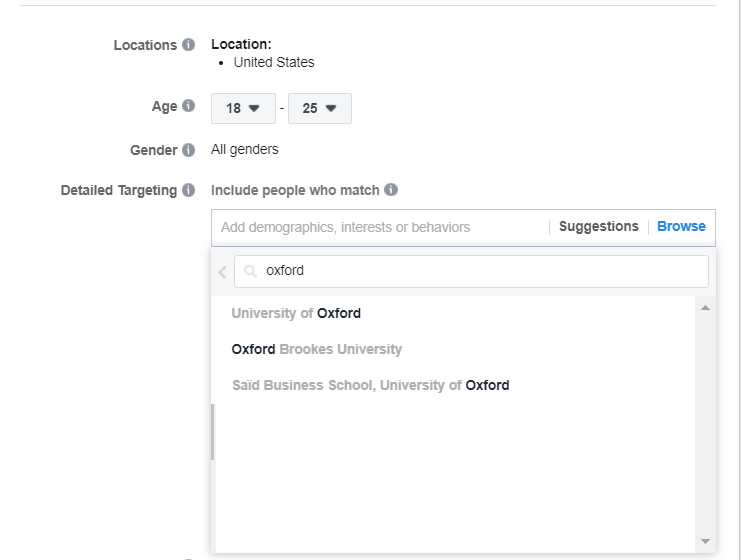
Task: Click the United States location entry
Action: pyautogui.click(x=274, y=62)
